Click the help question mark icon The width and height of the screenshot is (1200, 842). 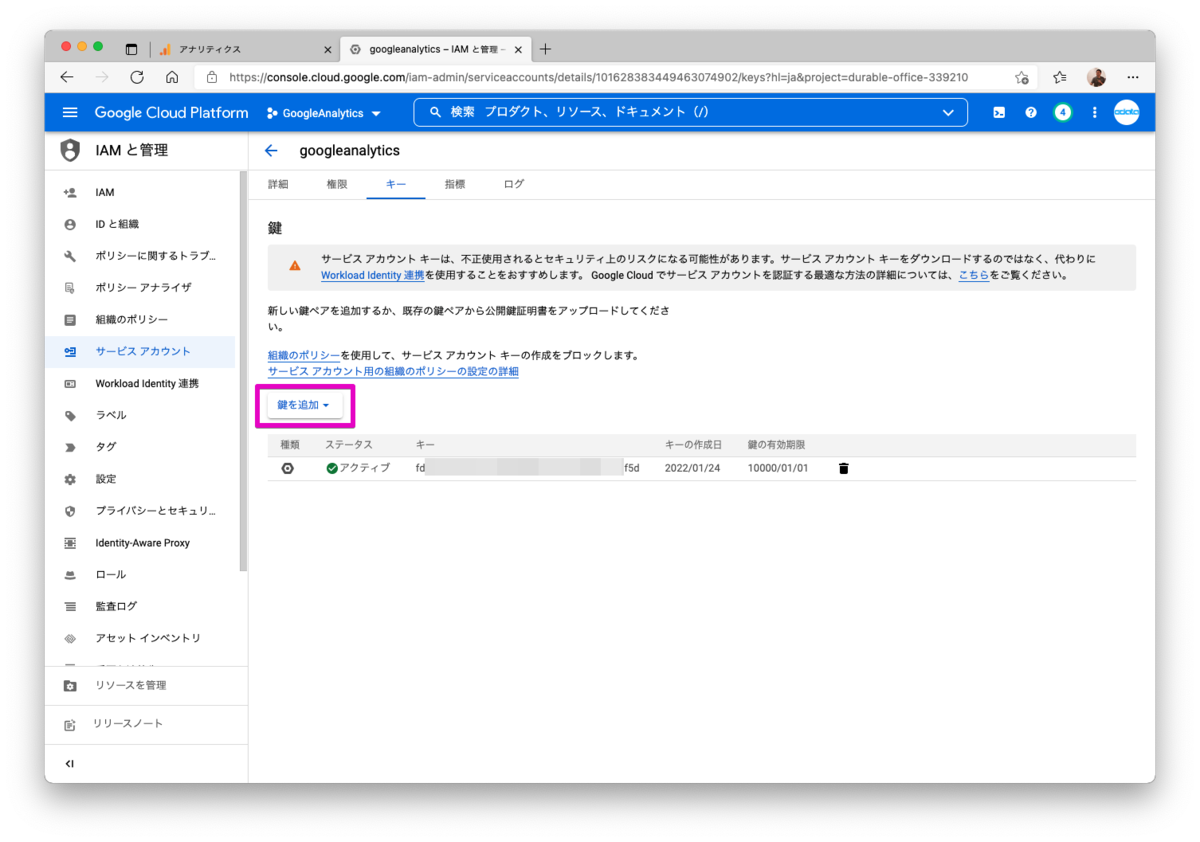(1030, 112)
